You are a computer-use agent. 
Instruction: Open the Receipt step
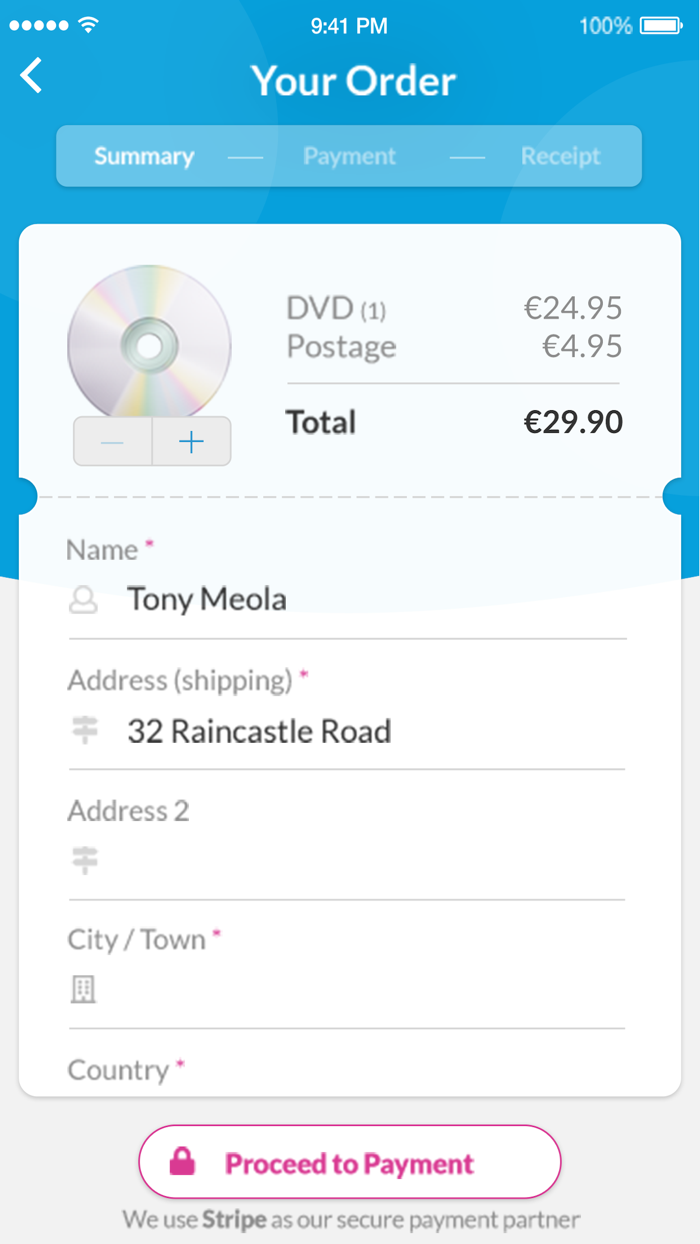tap(560, 156)
